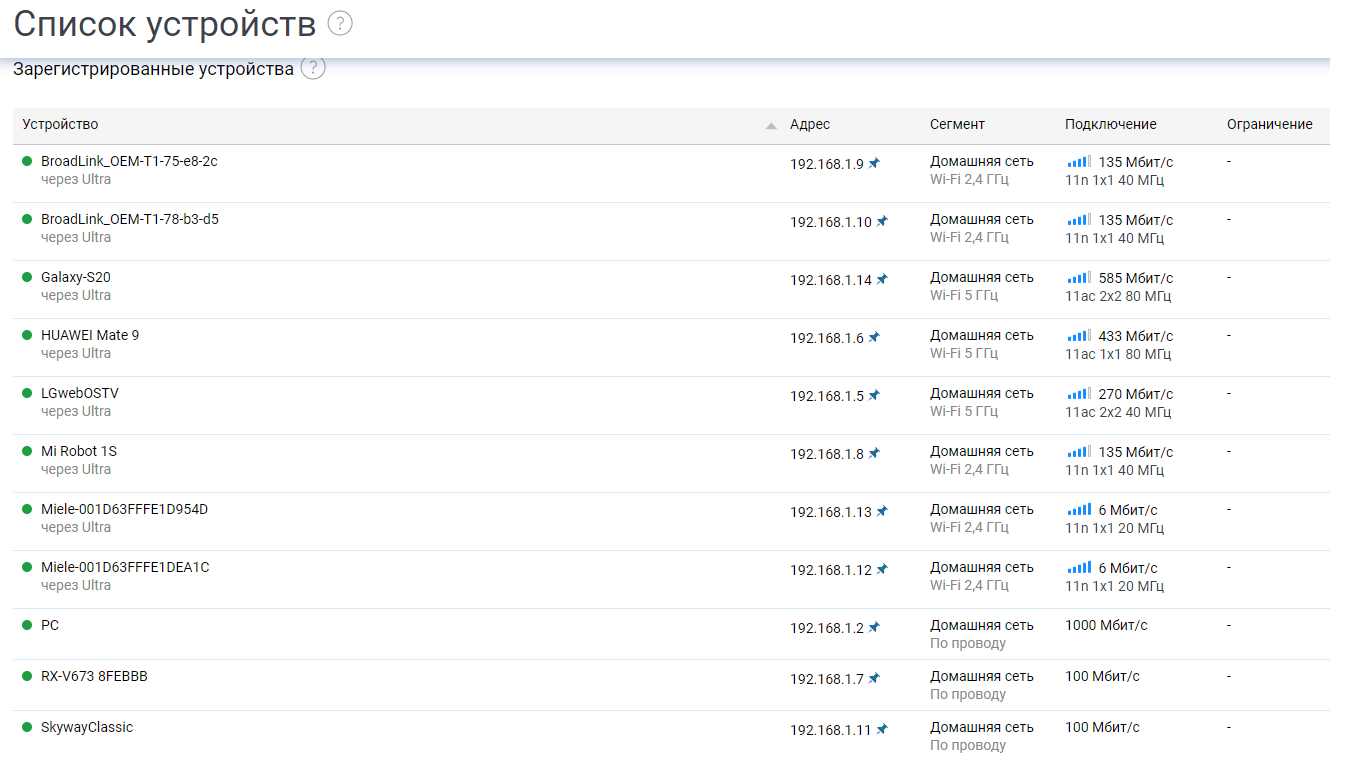
Task: Sort by the Адрес column header
Action: pos(810,124)
